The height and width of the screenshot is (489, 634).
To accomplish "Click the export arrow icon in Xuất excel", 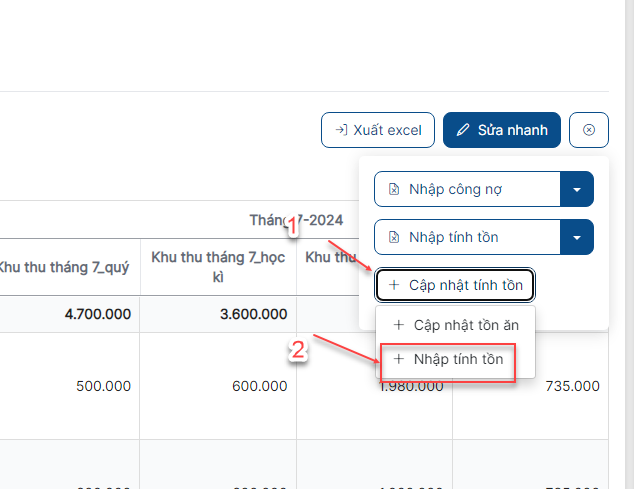I will [341, 130].
